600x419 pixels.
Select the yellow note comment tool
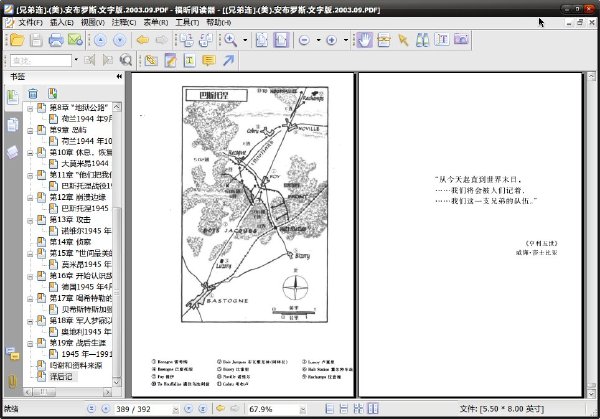[209, 60]
